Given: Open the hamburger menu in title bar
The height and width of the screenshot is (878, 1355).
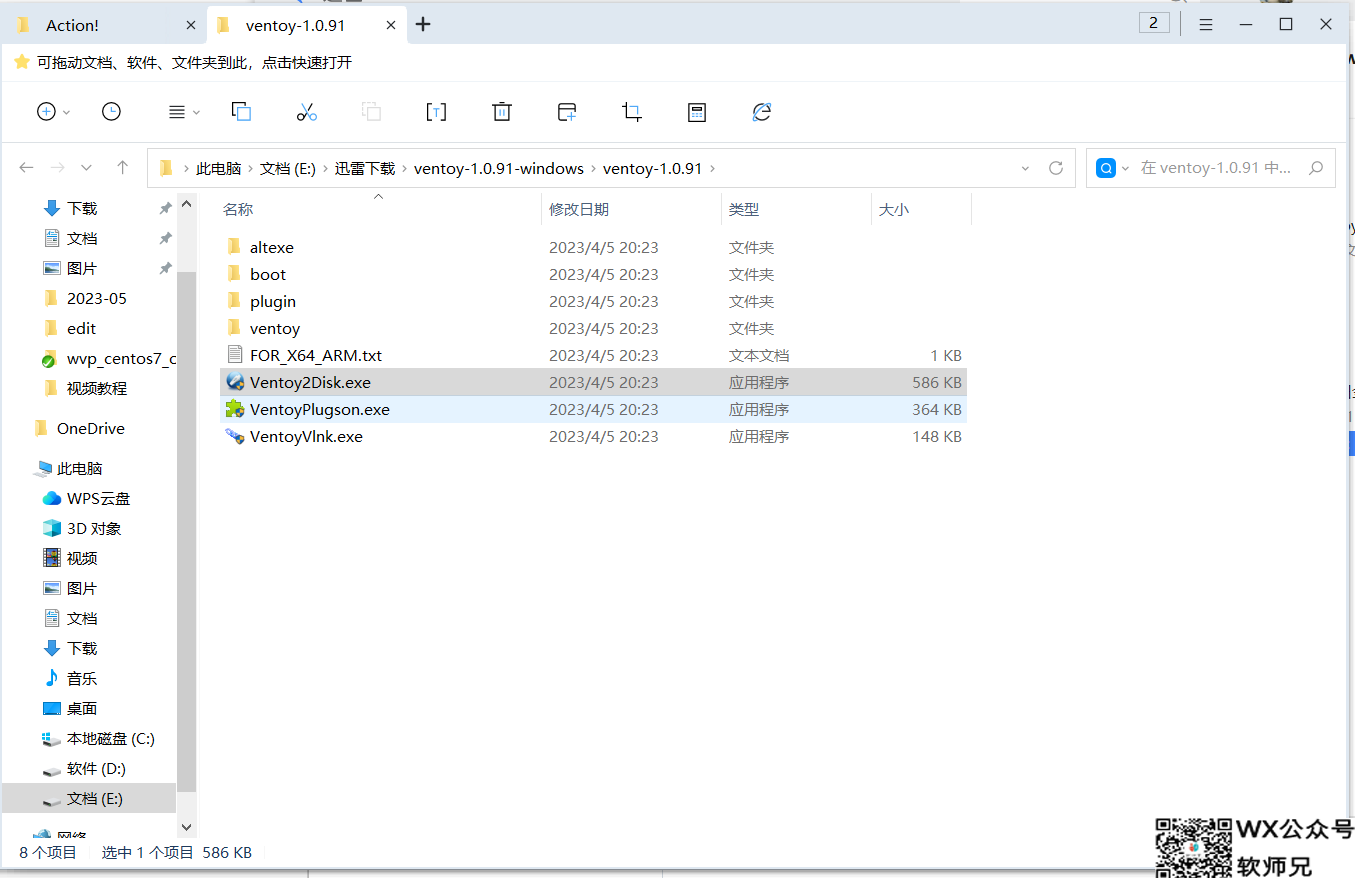Looking at the screenshot, I should (1206, 25).
